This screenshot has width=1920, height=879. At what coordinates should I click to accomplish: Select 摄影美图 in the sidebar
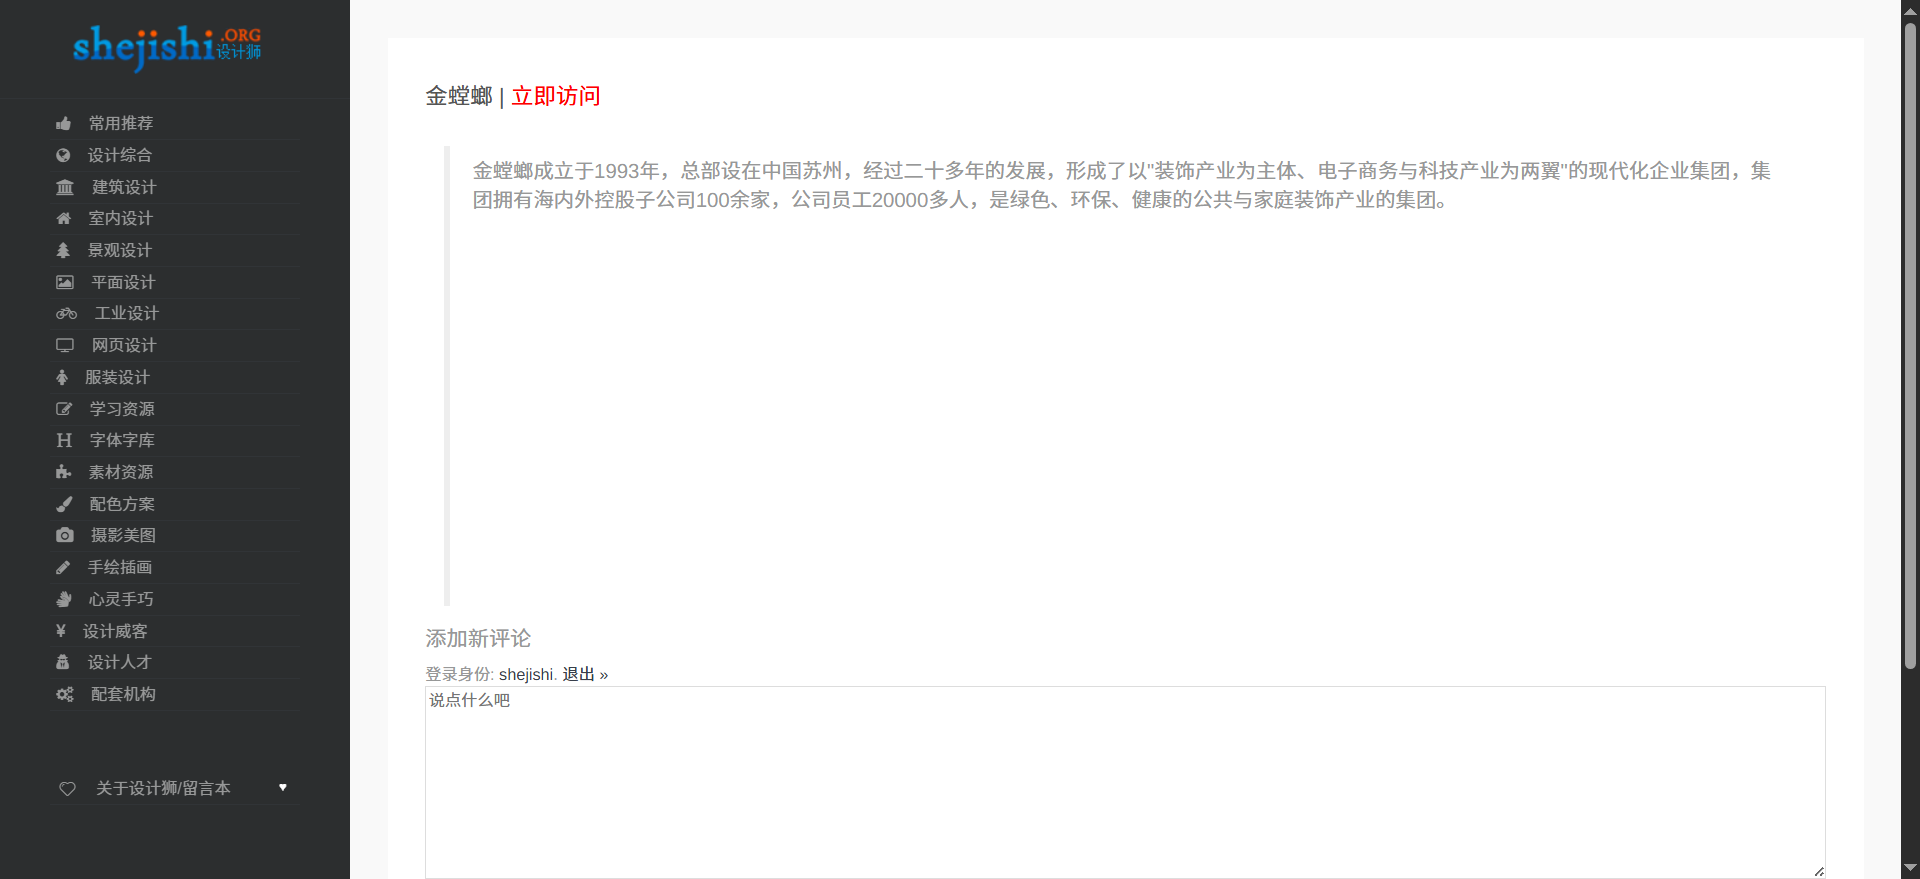(x=123, y=535)
